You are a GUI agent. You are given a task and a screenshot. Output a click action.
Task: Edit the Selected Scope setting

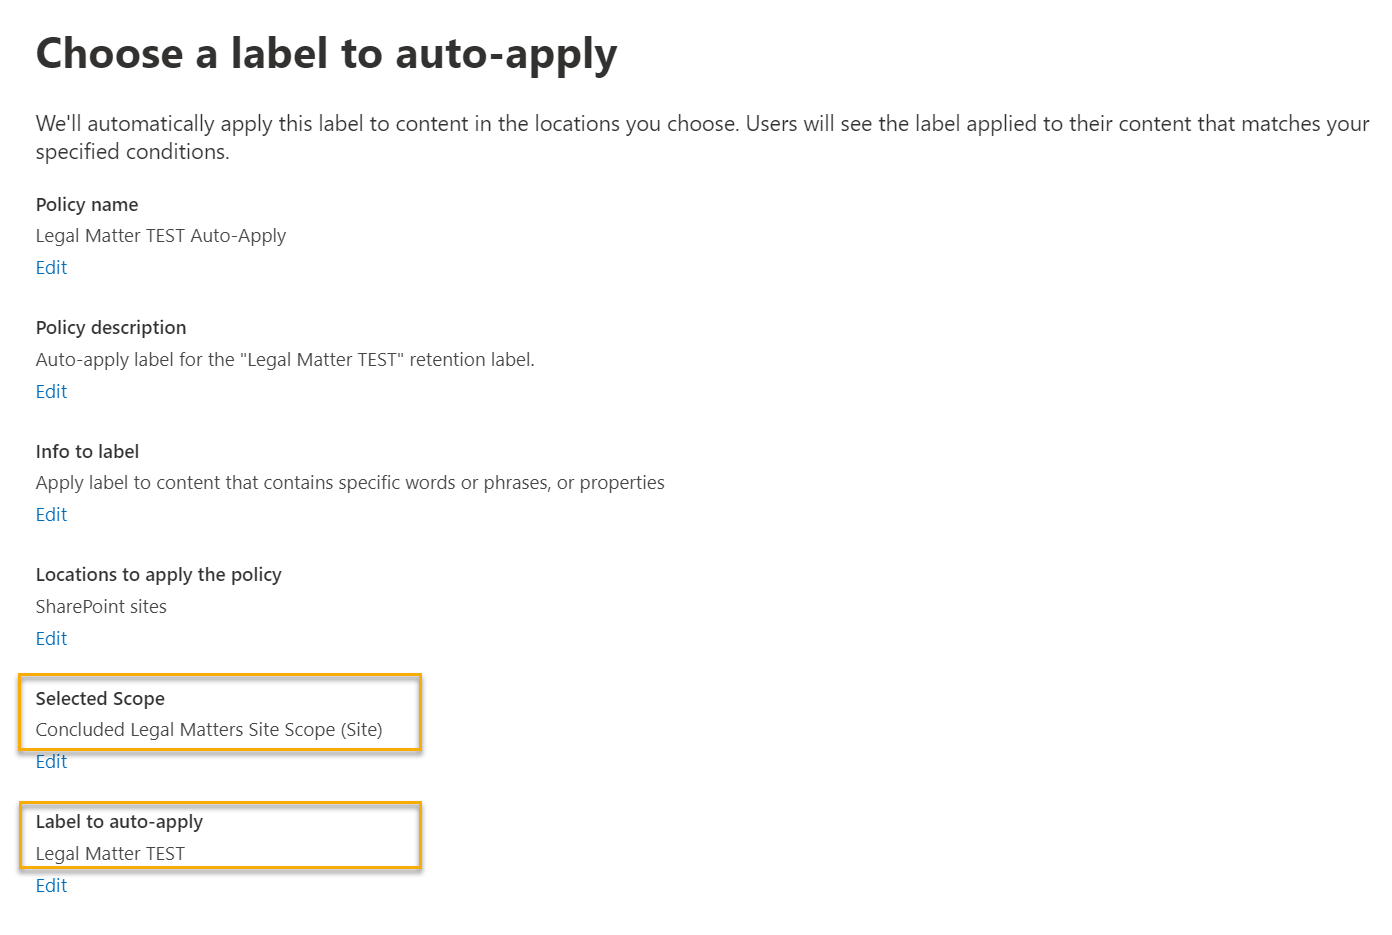[51, 762]
